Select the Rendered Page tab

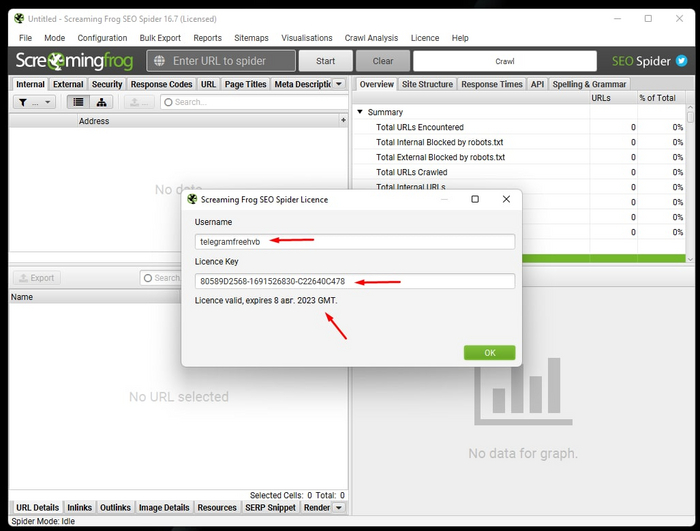point(317,507)
